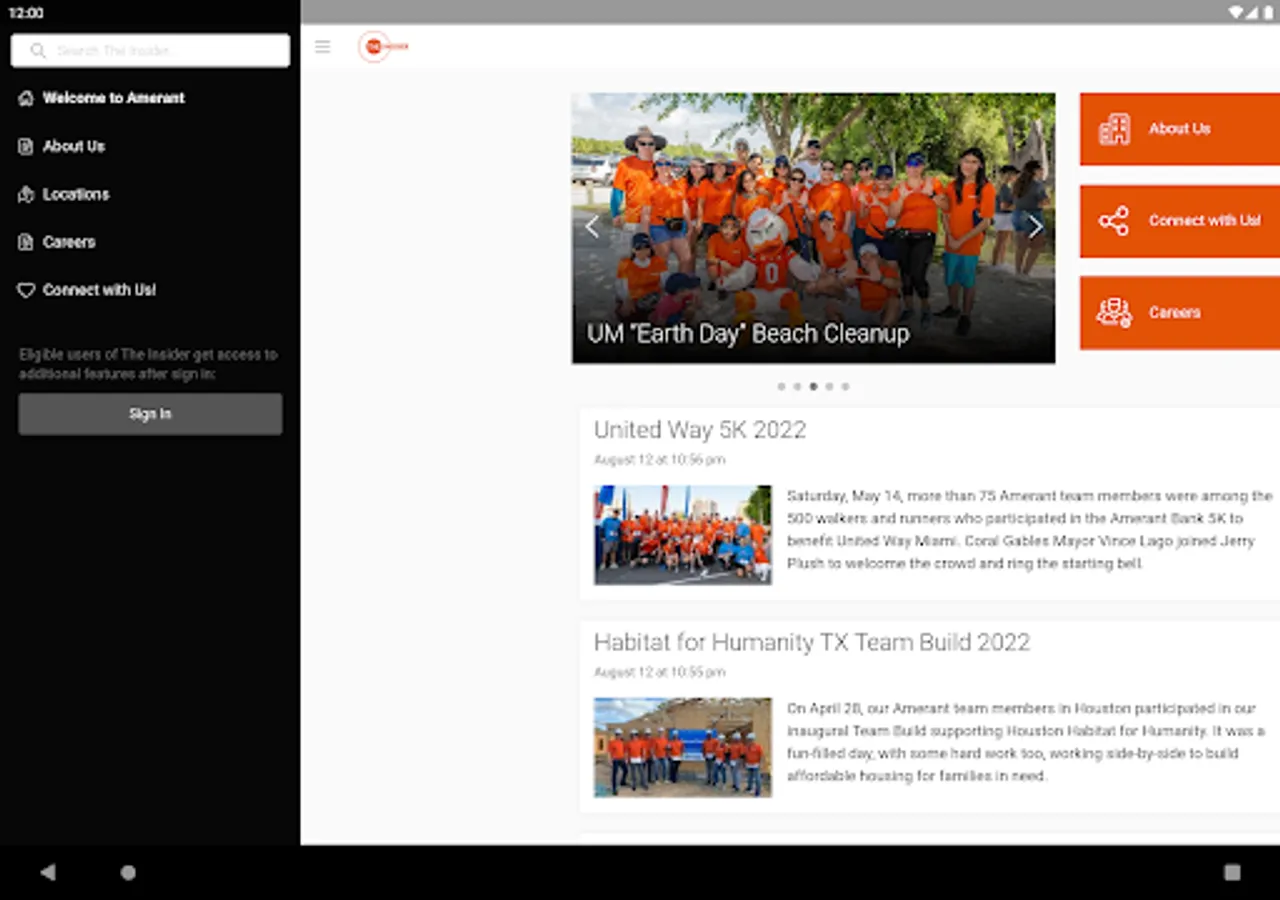
Task: Click the people icon on Careers tile
Action: (x=1114, y=313)
